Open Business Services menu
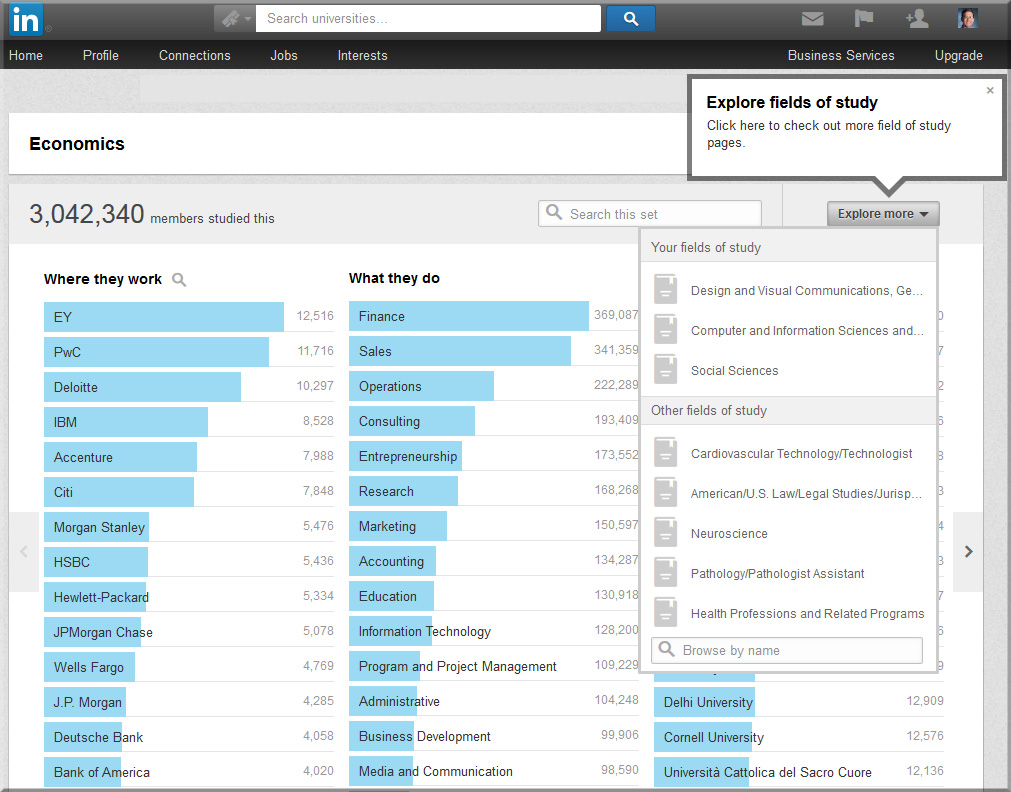Viewport: 1011px width, 792px height. tap(841, 55)
